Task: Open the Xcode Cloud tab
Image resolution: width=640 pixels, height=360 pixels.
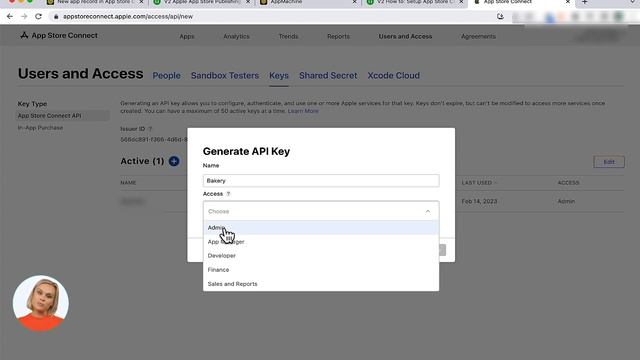Action: point(393,76)
